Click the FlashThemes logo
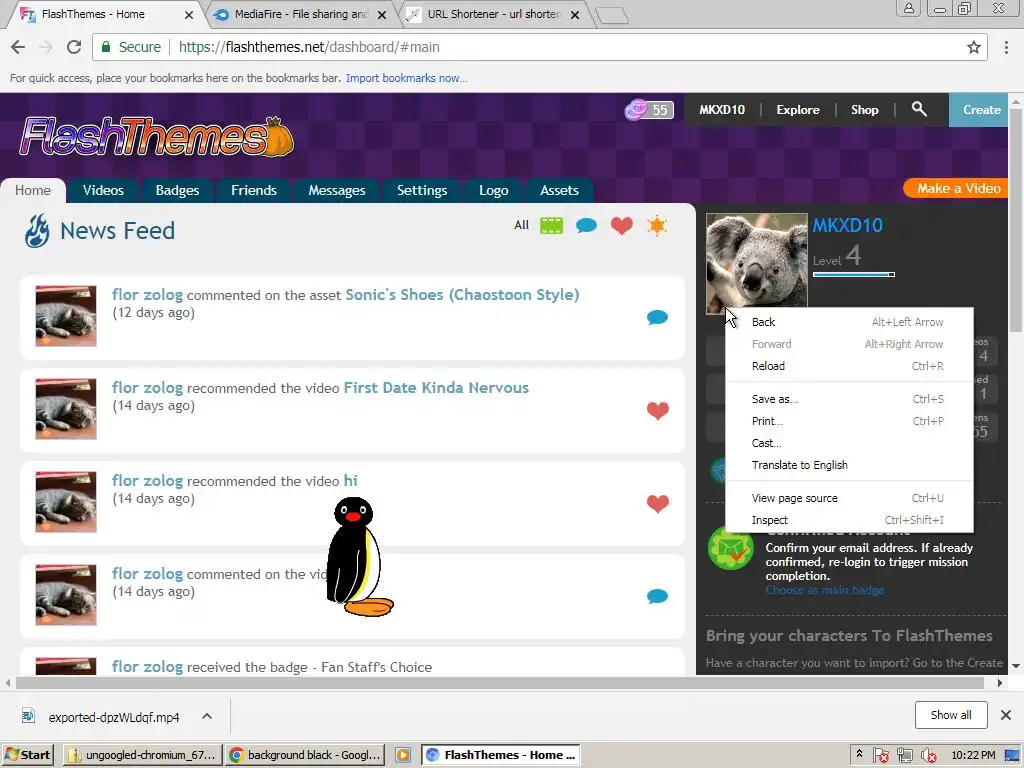Screen dimensions: 1024x768 157,137
